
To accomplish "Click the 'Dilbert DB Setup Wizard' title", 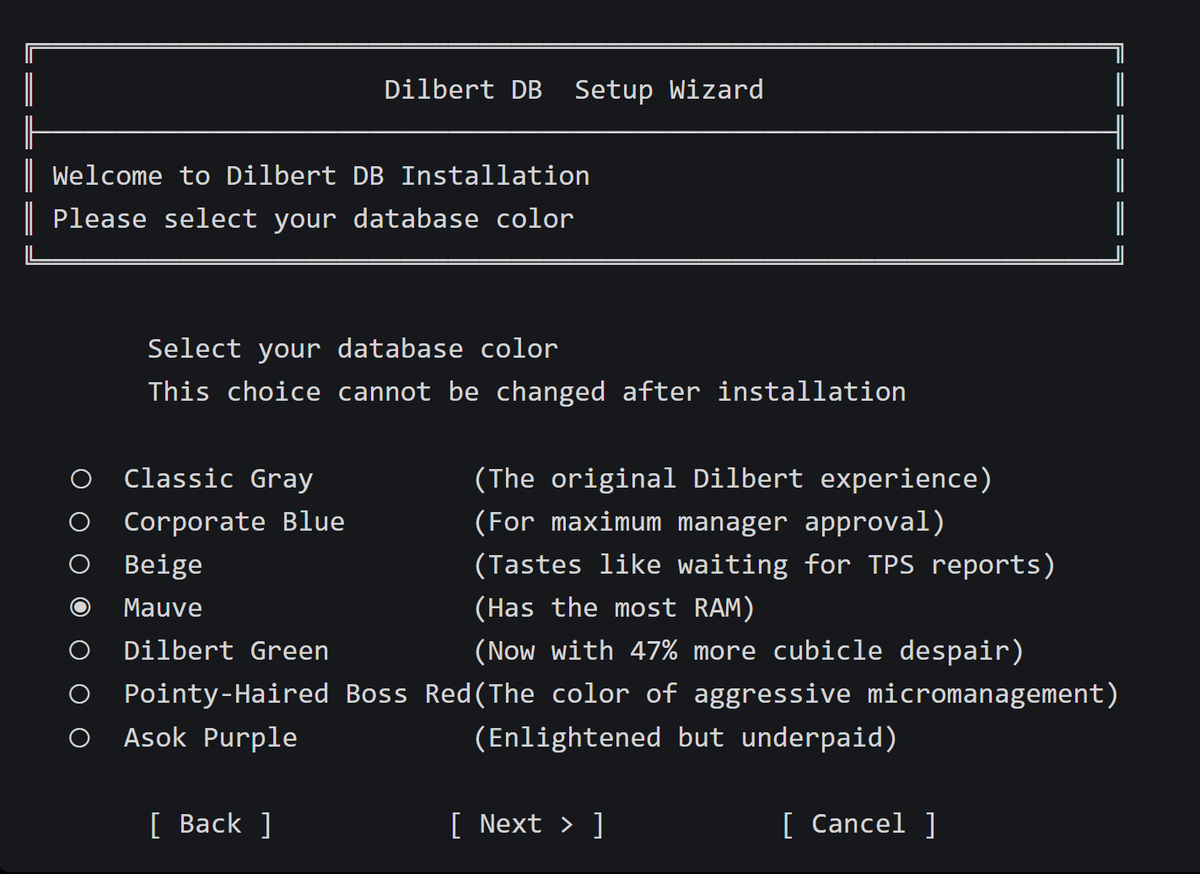I will point(574,90).
